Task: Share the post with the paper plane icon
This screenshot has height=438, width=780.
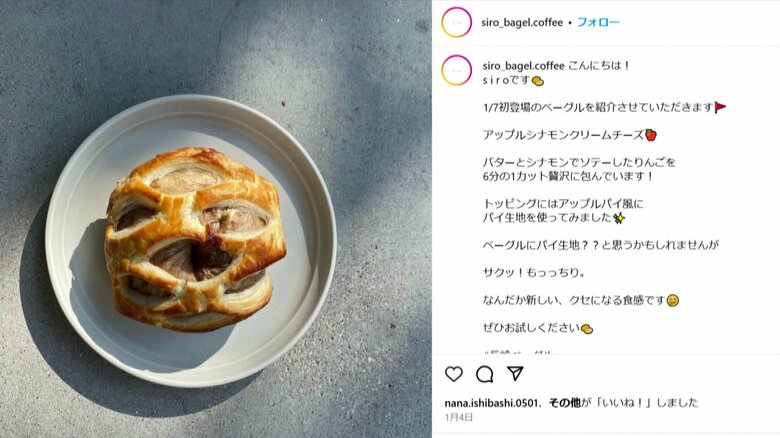Action: click(515, 373)
